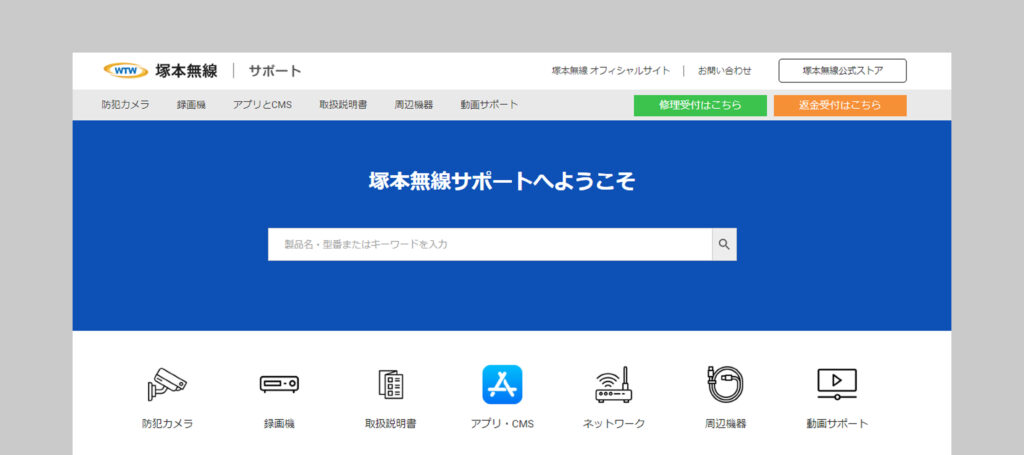Click the サポート header text
The height and width of the screenshot is (455, 1024).
tap(275, 71)
